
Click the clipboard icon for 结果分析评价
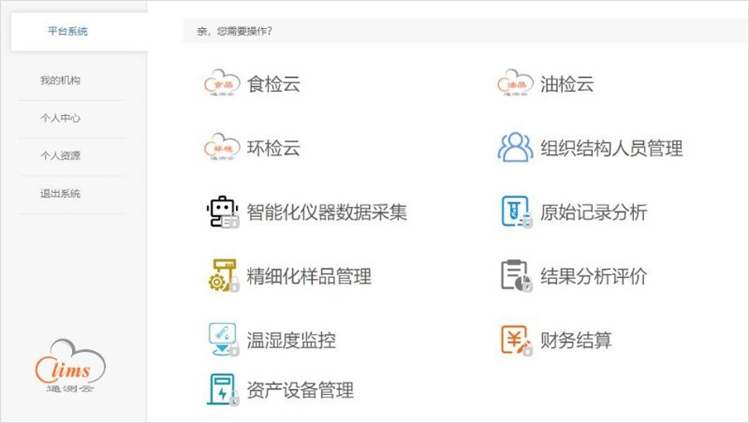click(x=516, y=275)
